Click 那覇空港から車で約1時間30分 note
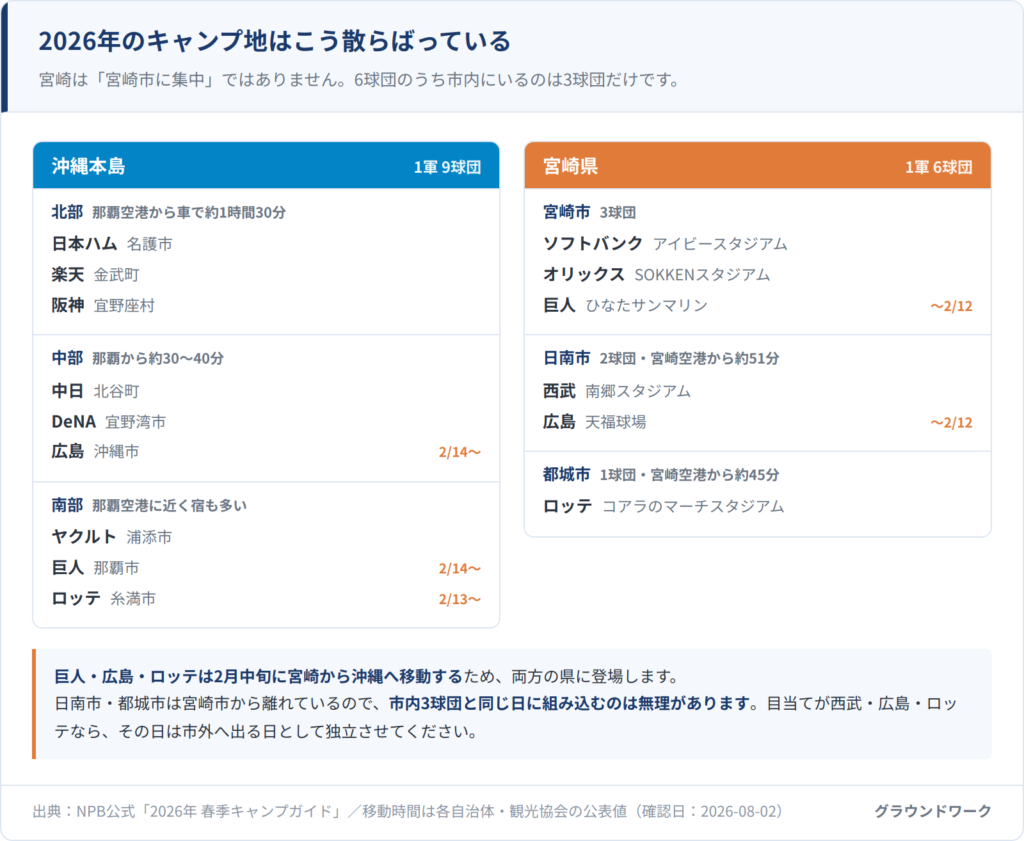The height and width of the screenshot is (841, 1024). pos(189,213)
